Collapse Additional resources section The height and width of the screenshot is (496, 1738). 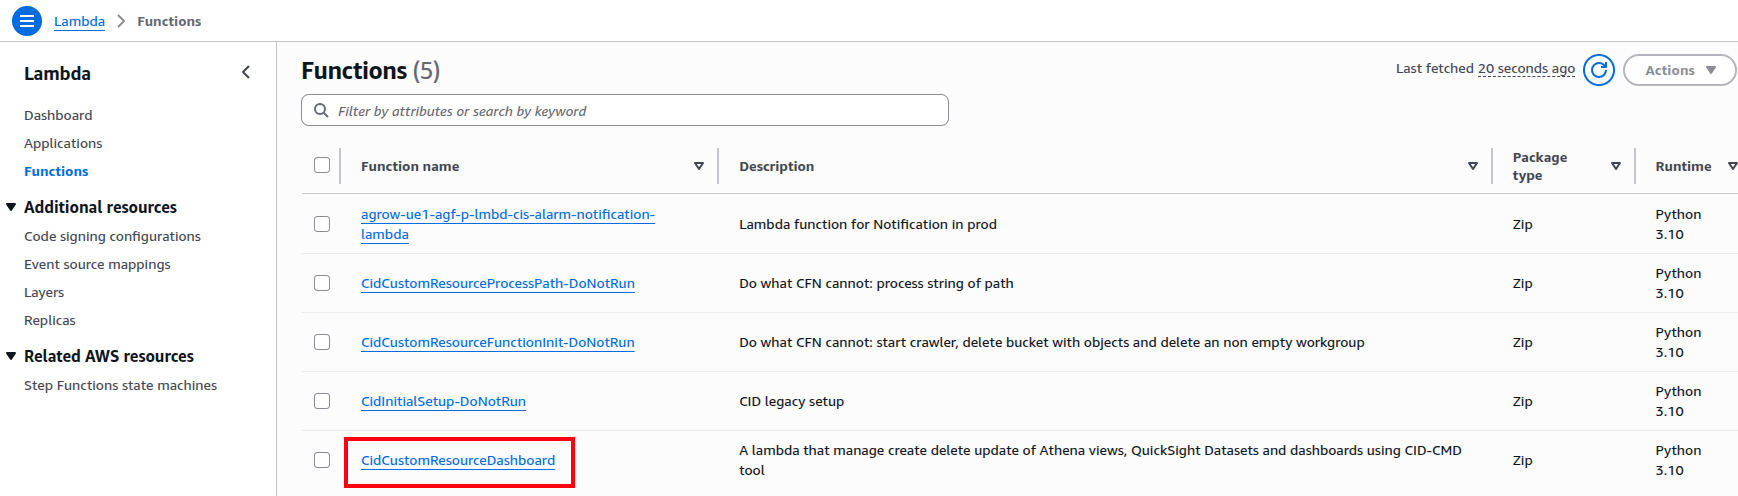(x=12, y=207)
